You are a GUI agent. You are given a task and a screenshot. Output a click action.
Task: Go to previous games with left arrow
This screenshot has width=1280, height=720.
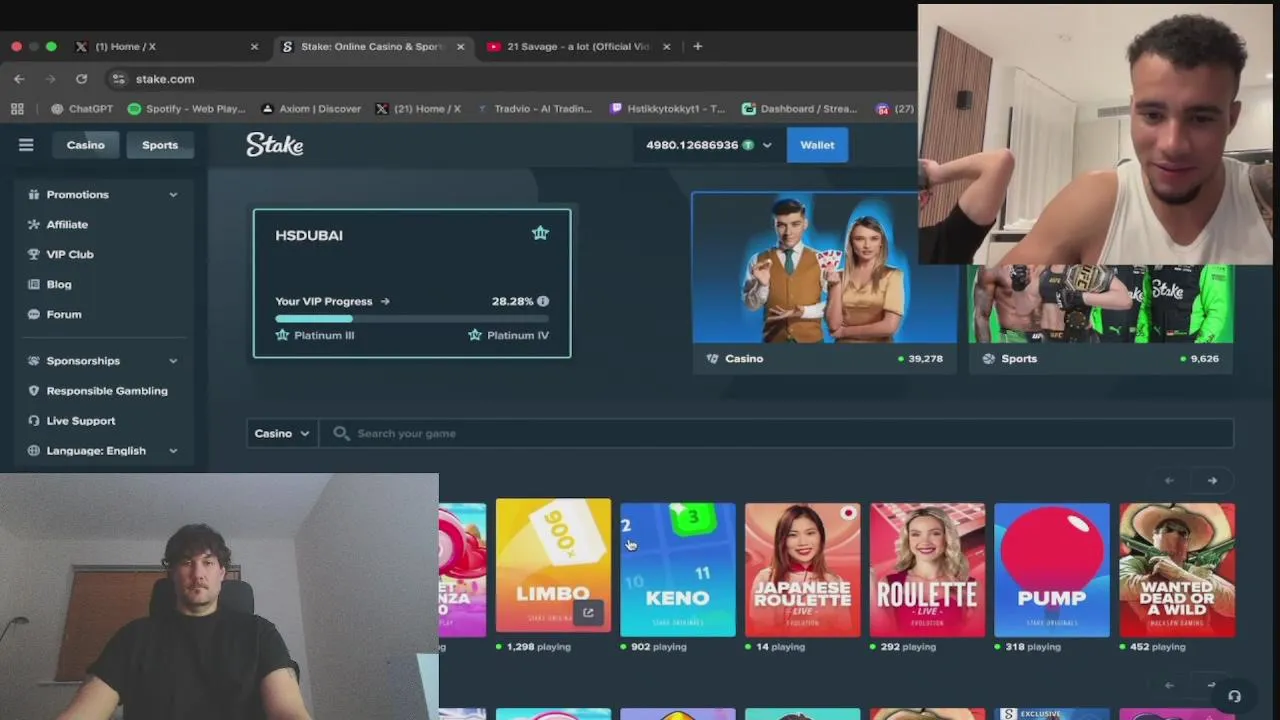[x=1169, y=481]
